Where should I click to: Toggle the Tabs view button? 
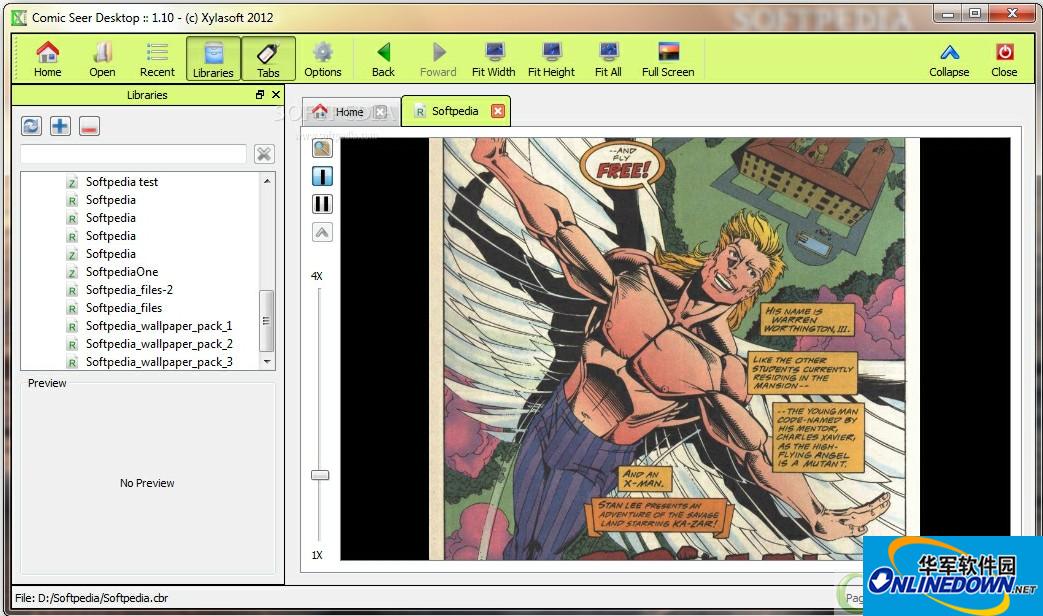coord(268,59)
